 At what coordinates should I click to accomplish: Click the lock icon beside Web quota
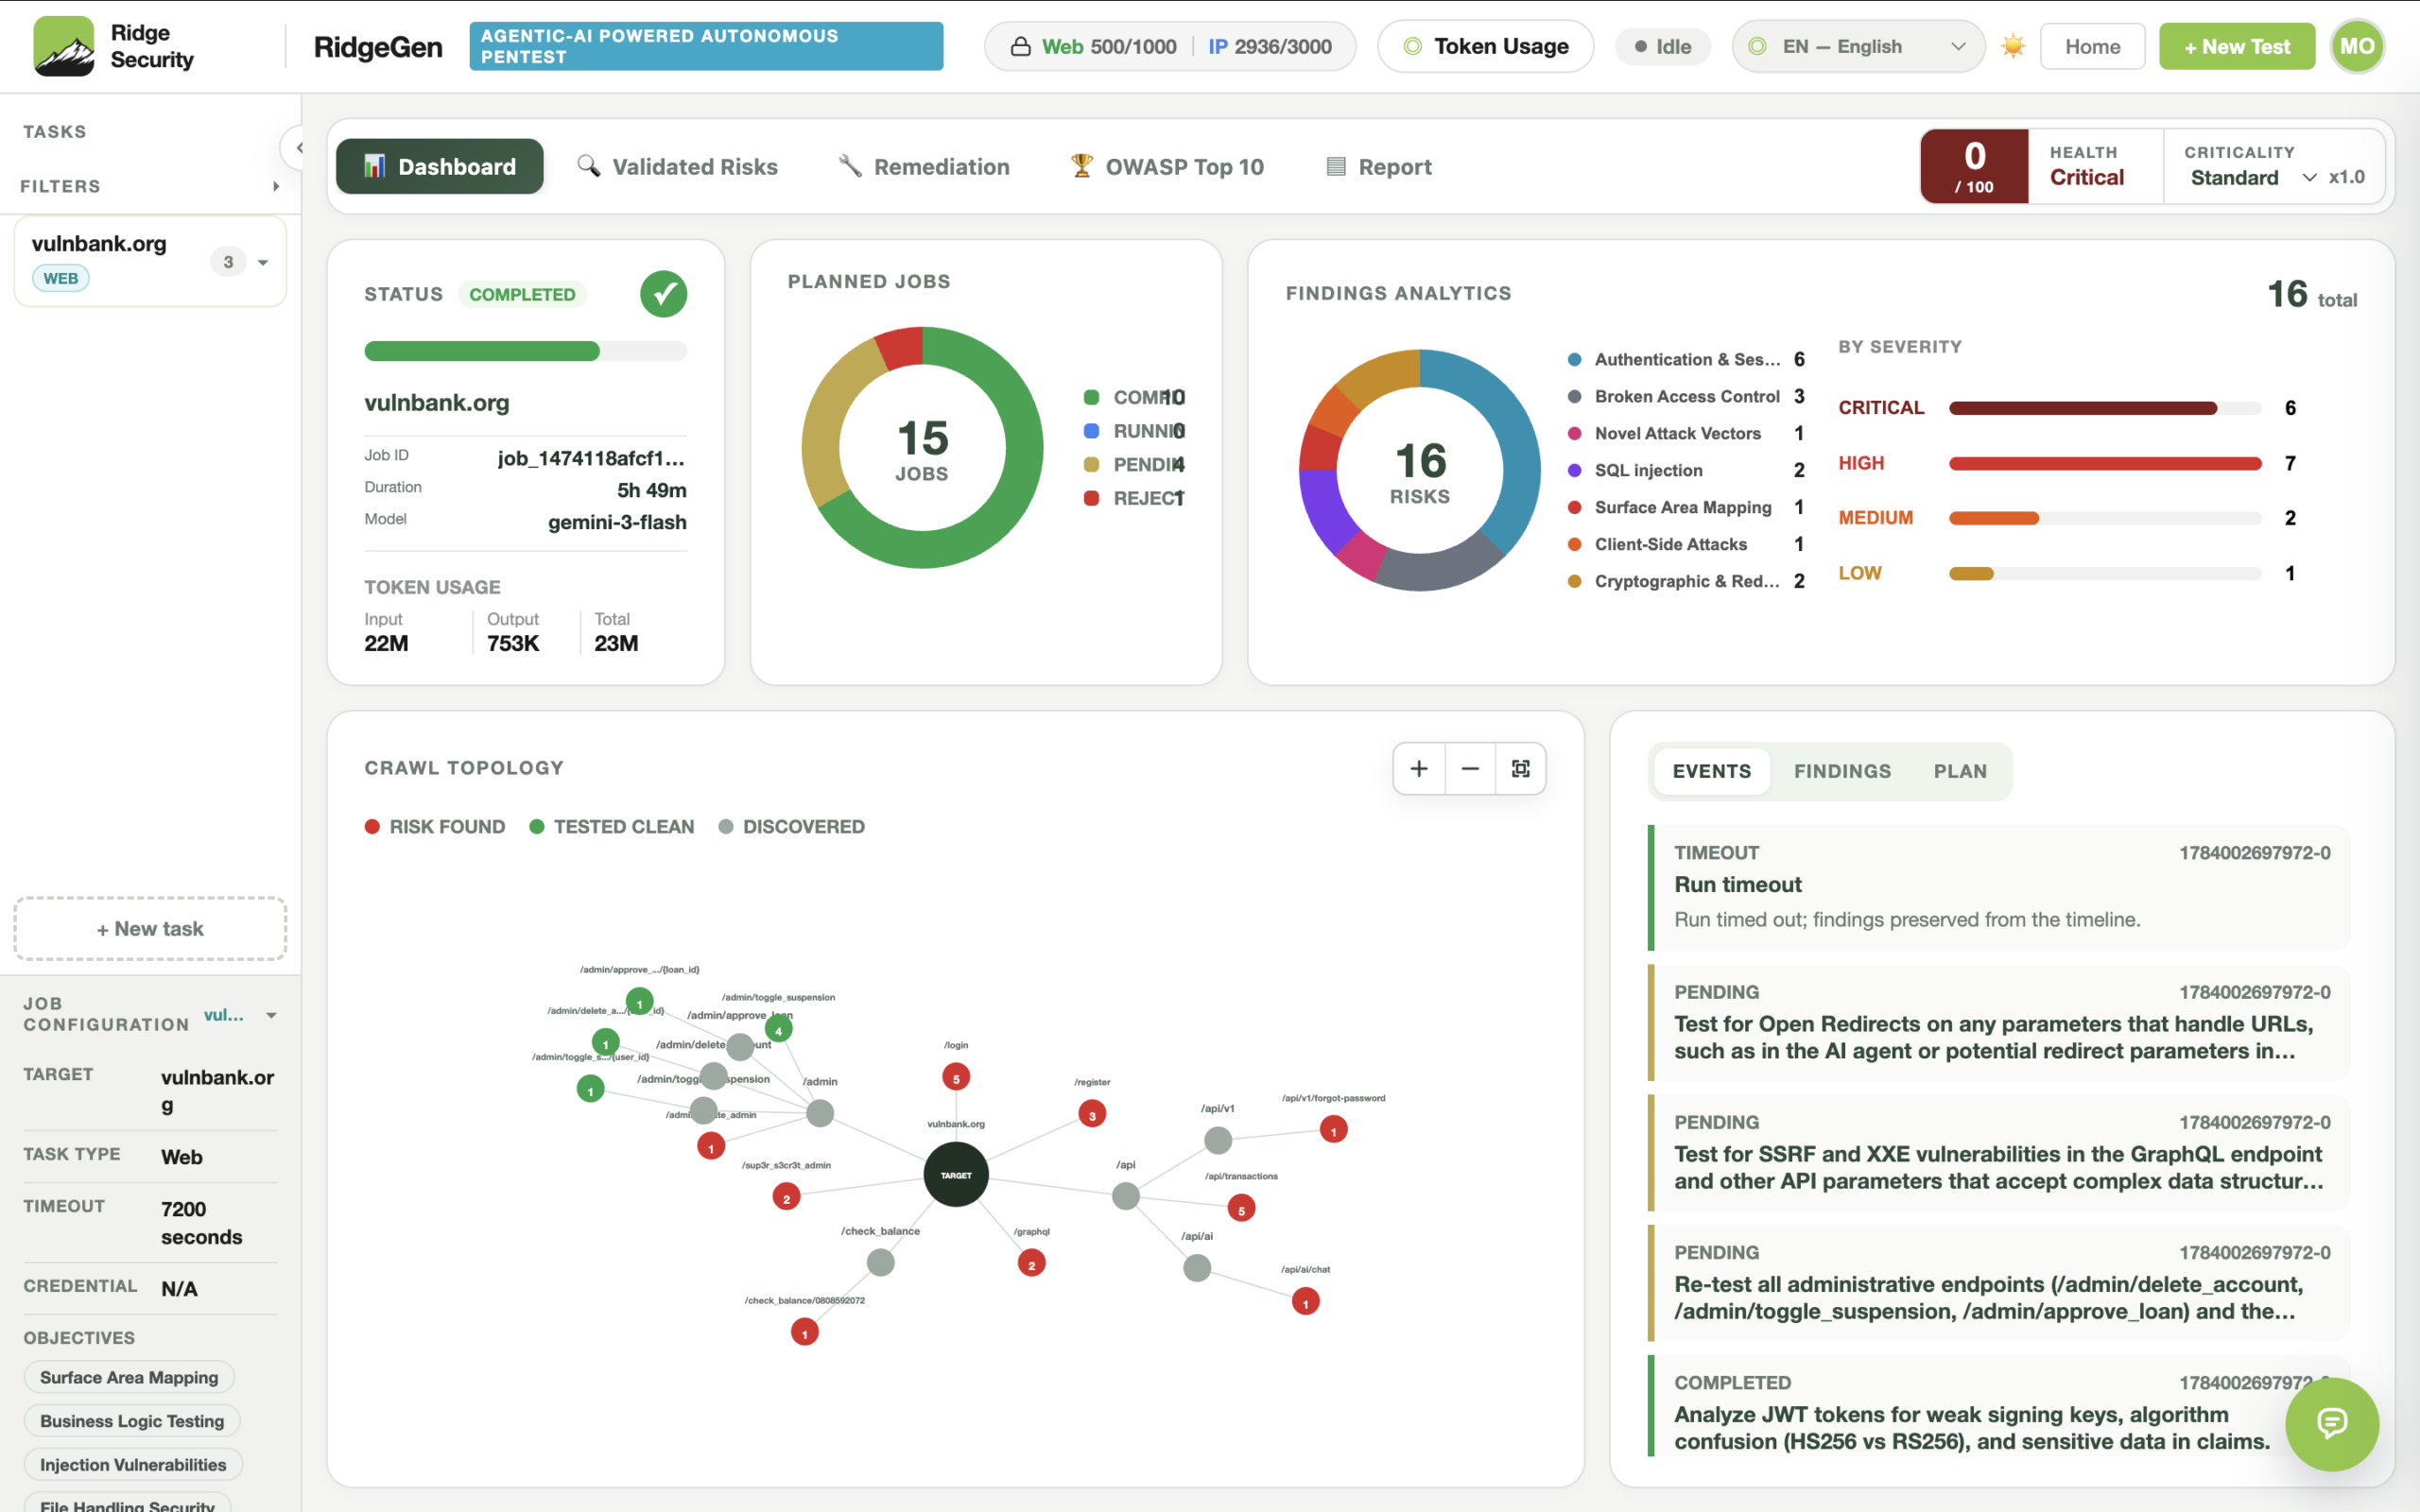pos(1020,47)
